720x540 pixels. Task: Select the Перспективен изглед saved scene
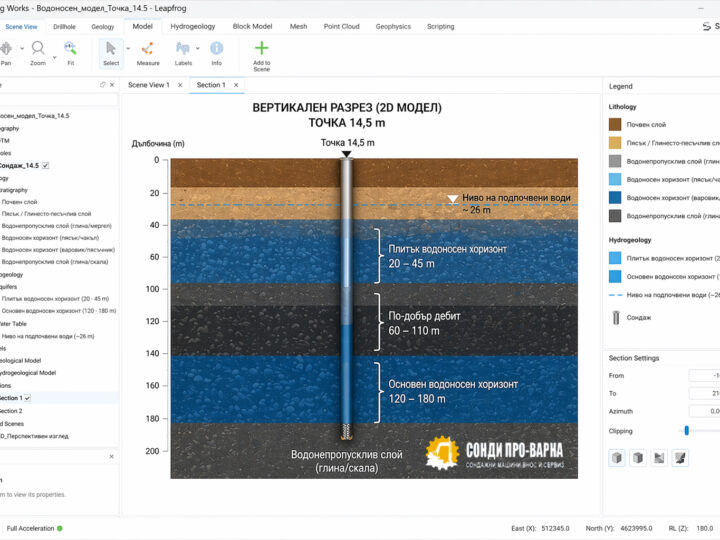[34, 436]
